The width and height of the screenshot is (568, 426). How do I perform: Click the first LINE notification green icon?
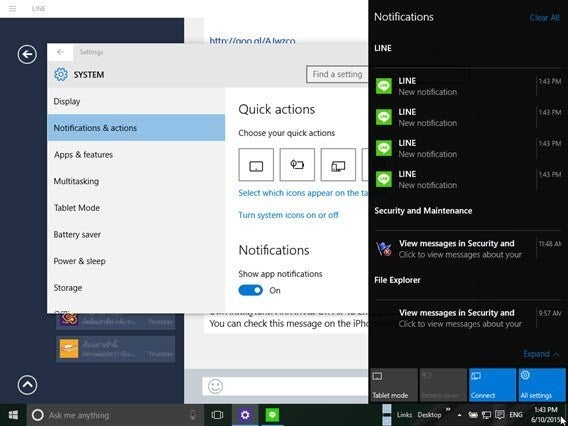coord(384,86)
